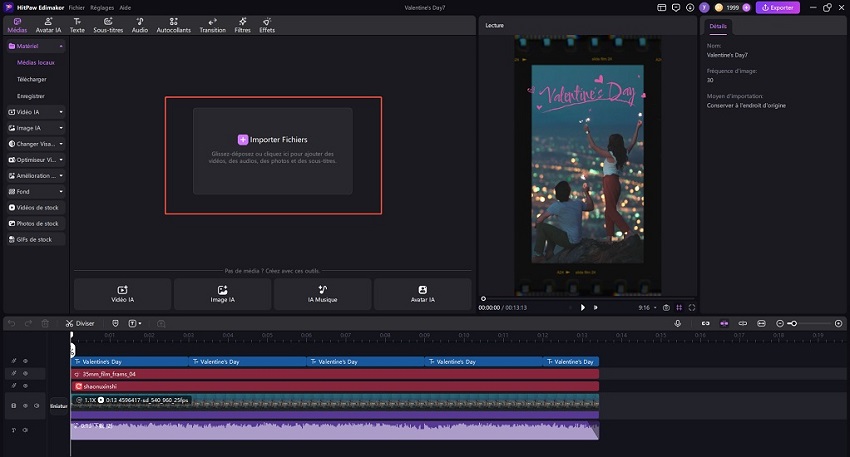Image resolution: width=850 pixels, height=457 pixels.
Task: Click the Diviser scissors tool
Action: click(x=79, y=323)
